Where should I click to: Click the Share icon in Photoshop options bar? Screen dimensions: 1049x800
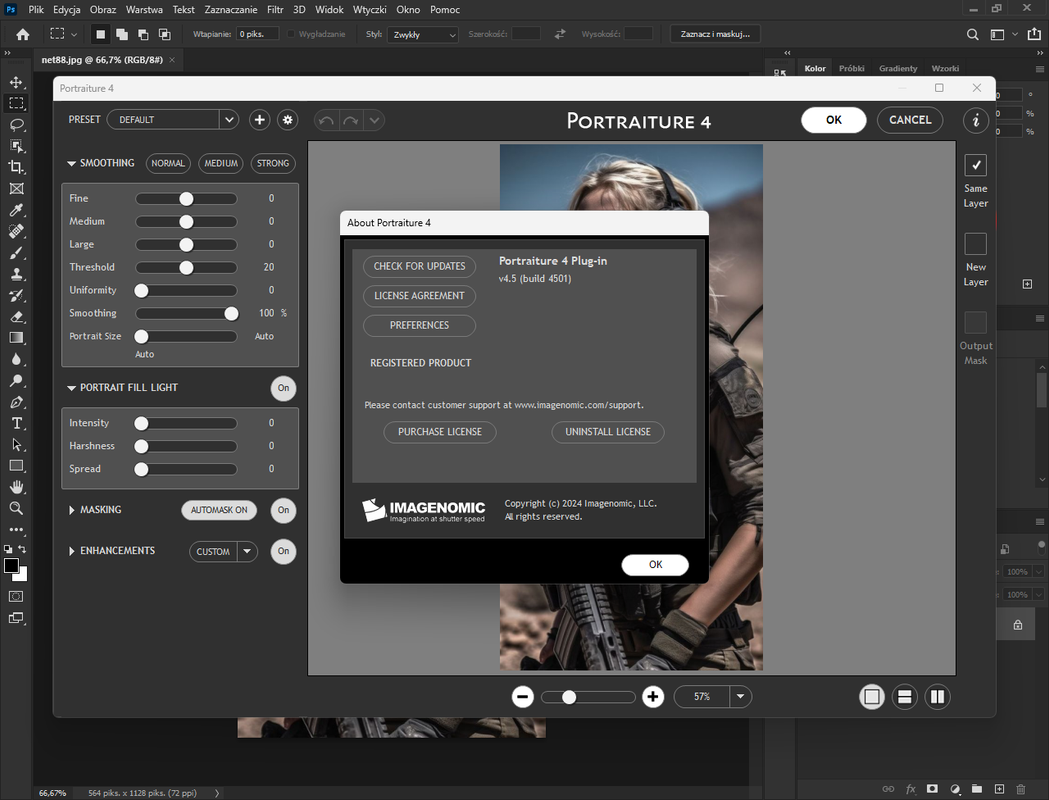coord(1034,34)
